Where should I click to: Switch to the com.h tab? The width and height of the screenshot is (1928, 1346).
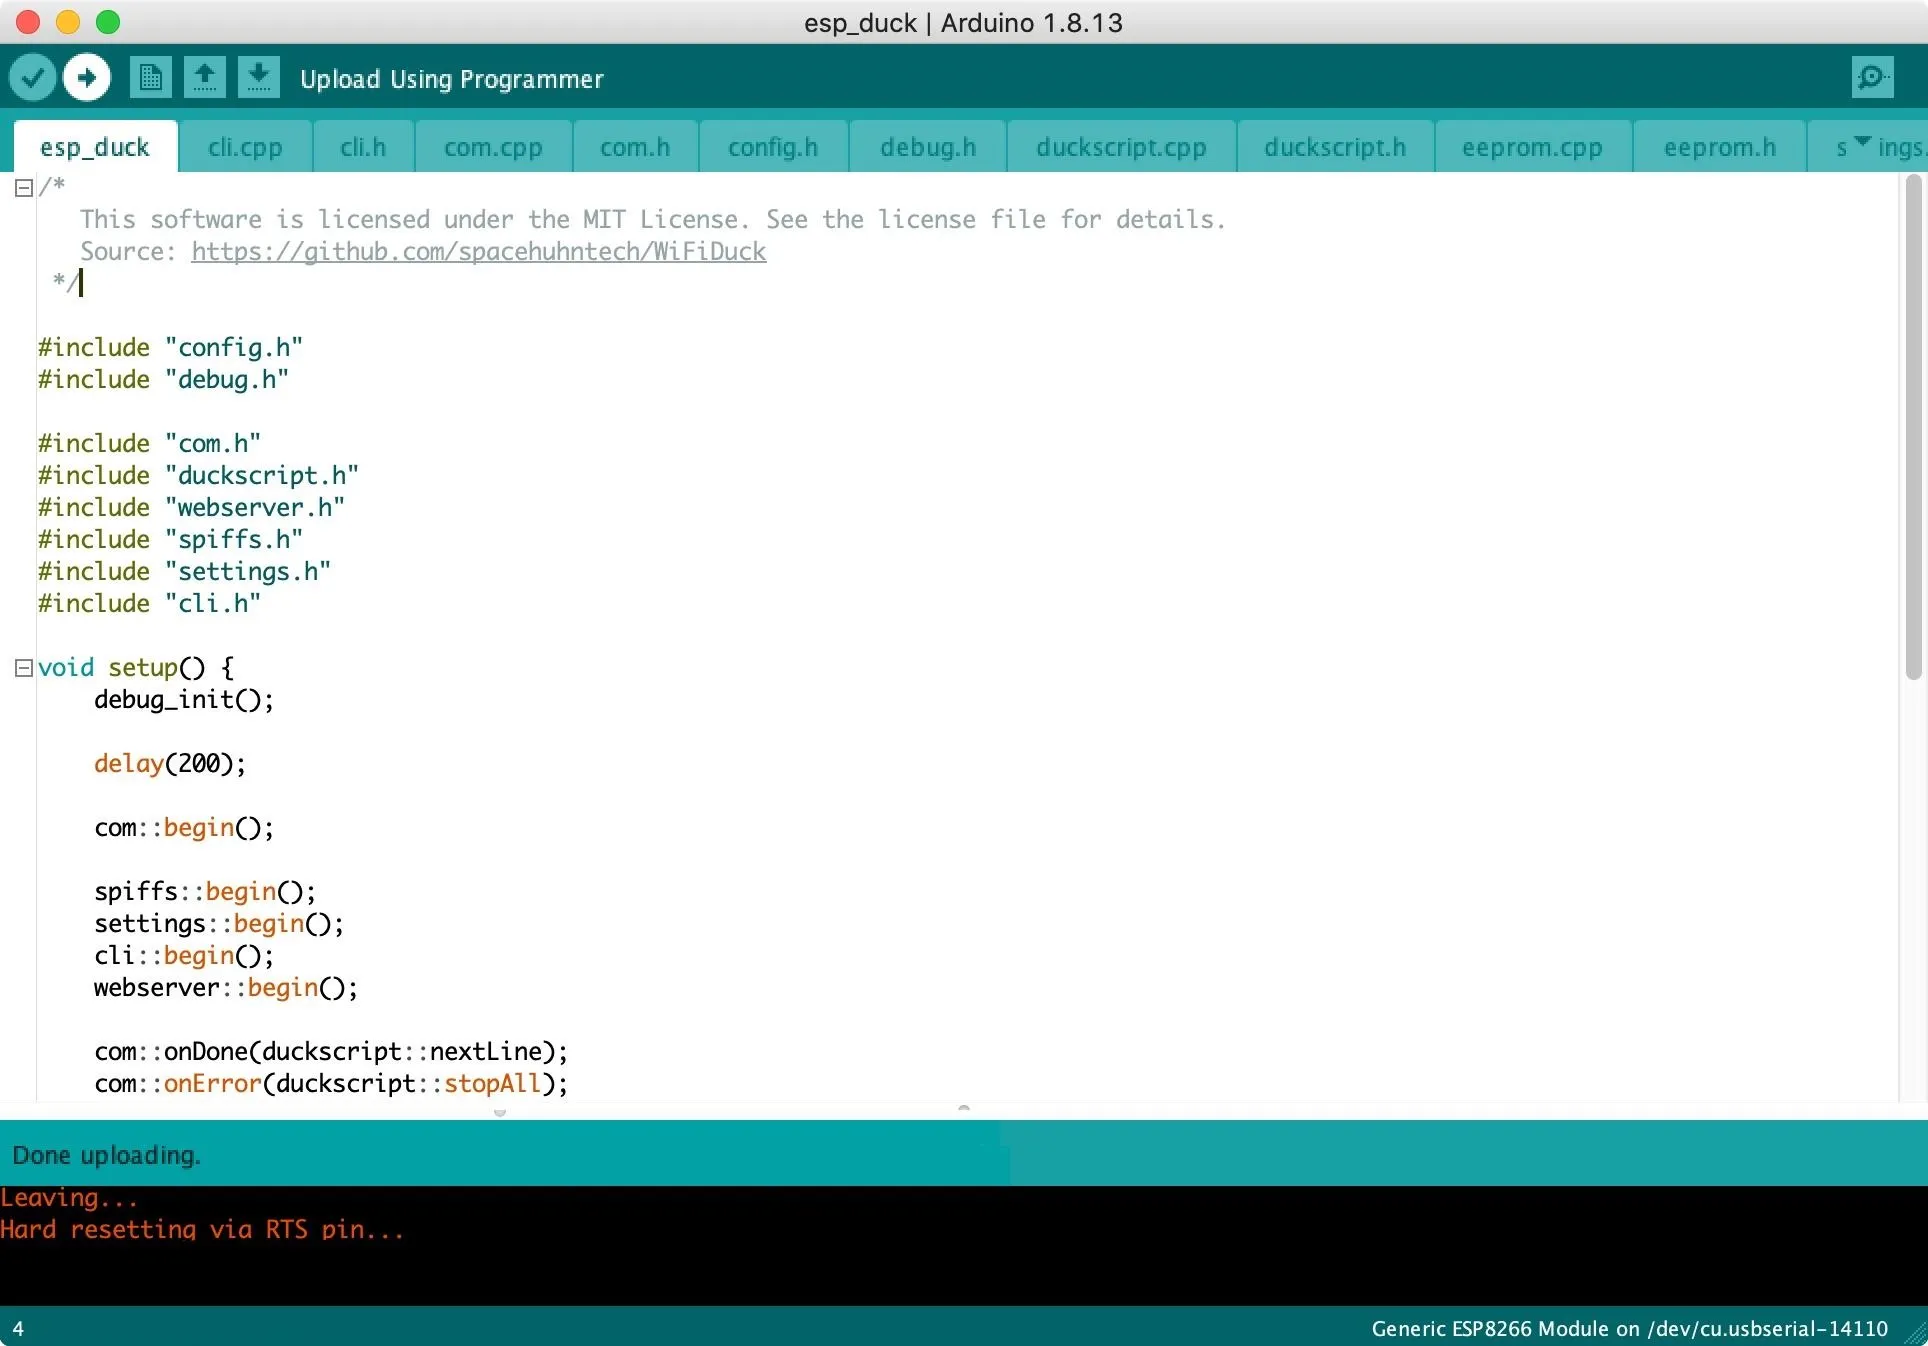(x=635, y=147)
